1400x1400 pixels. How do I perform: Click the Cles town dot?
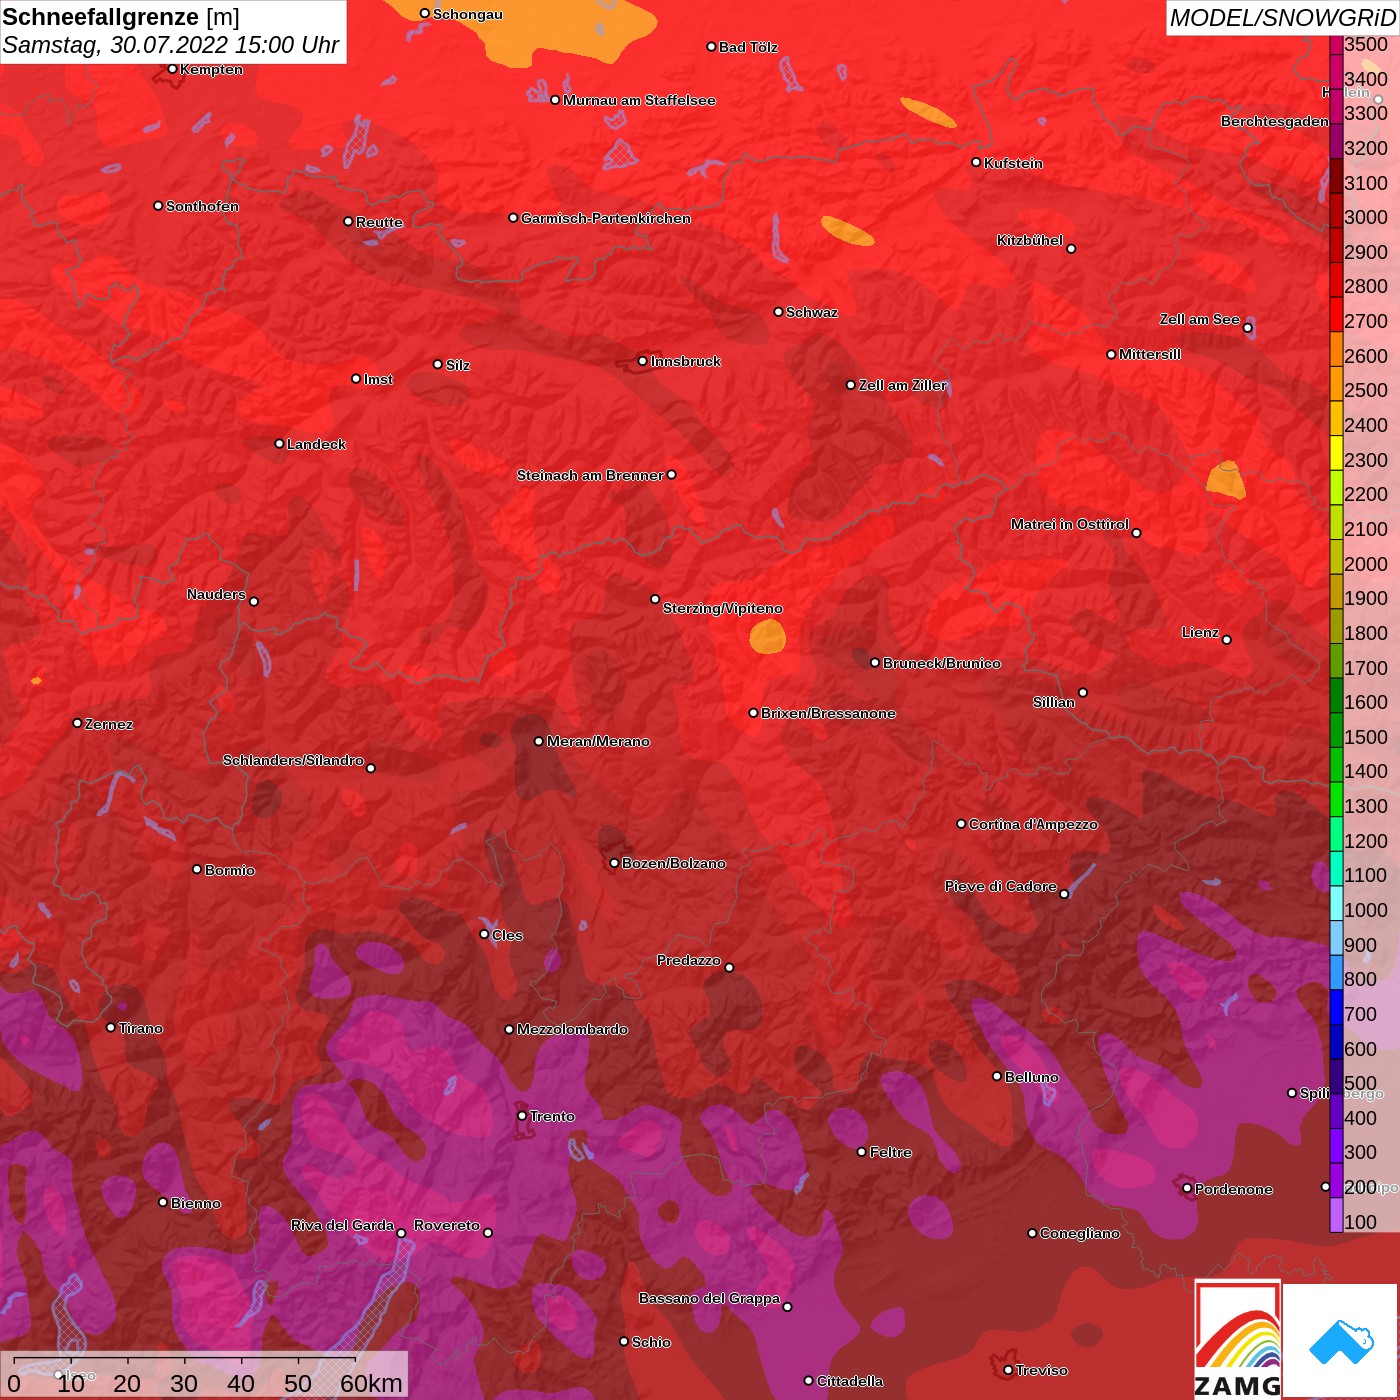click(x=484, y=934)
